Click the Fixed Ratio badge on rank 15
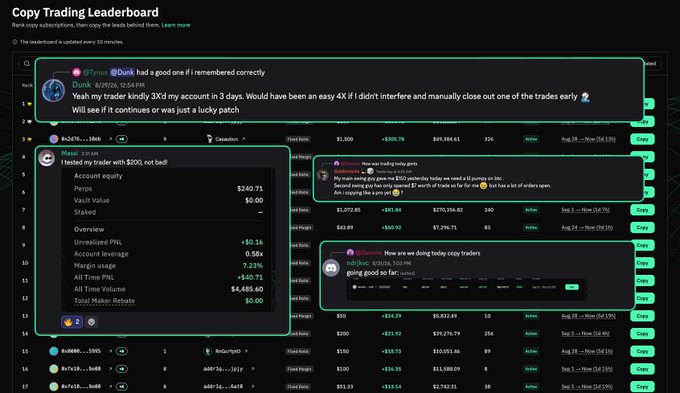 click(298, 351)
